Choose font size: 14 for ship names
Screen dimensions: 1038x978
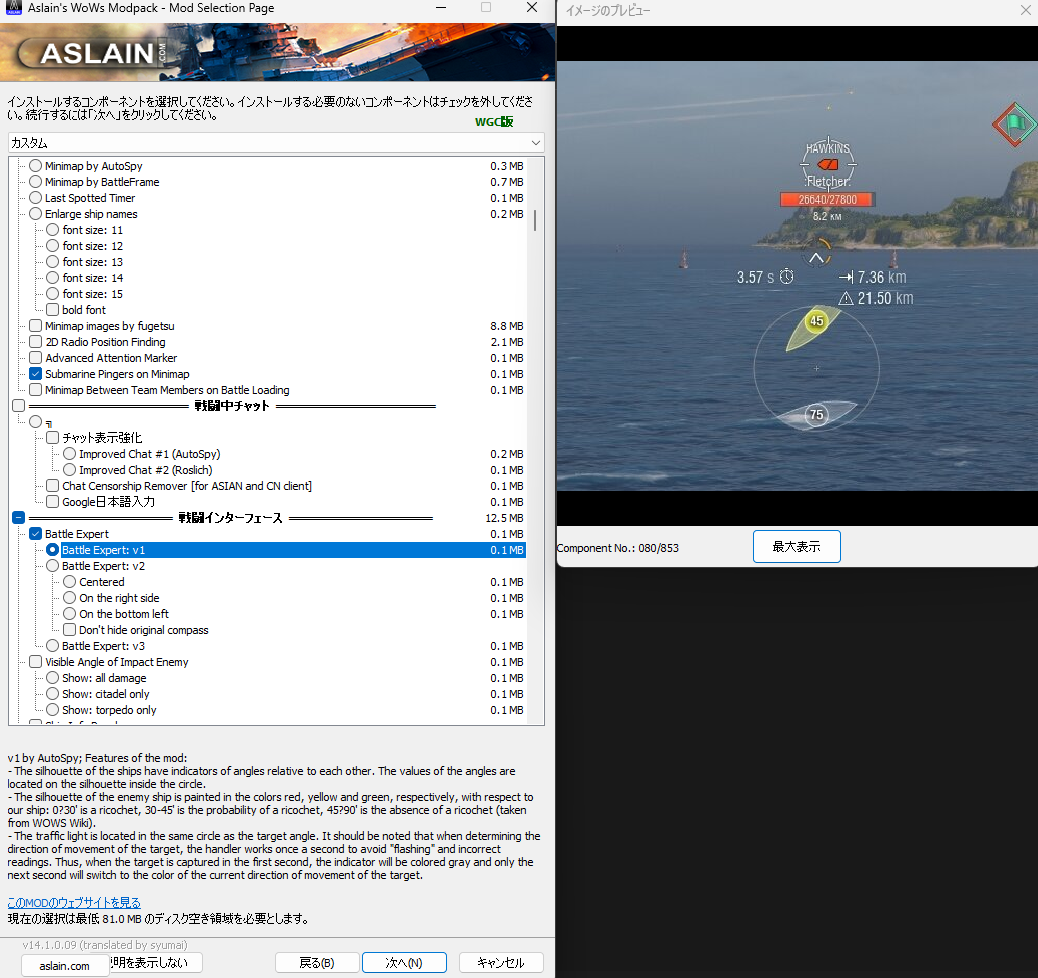coord(52,278)
